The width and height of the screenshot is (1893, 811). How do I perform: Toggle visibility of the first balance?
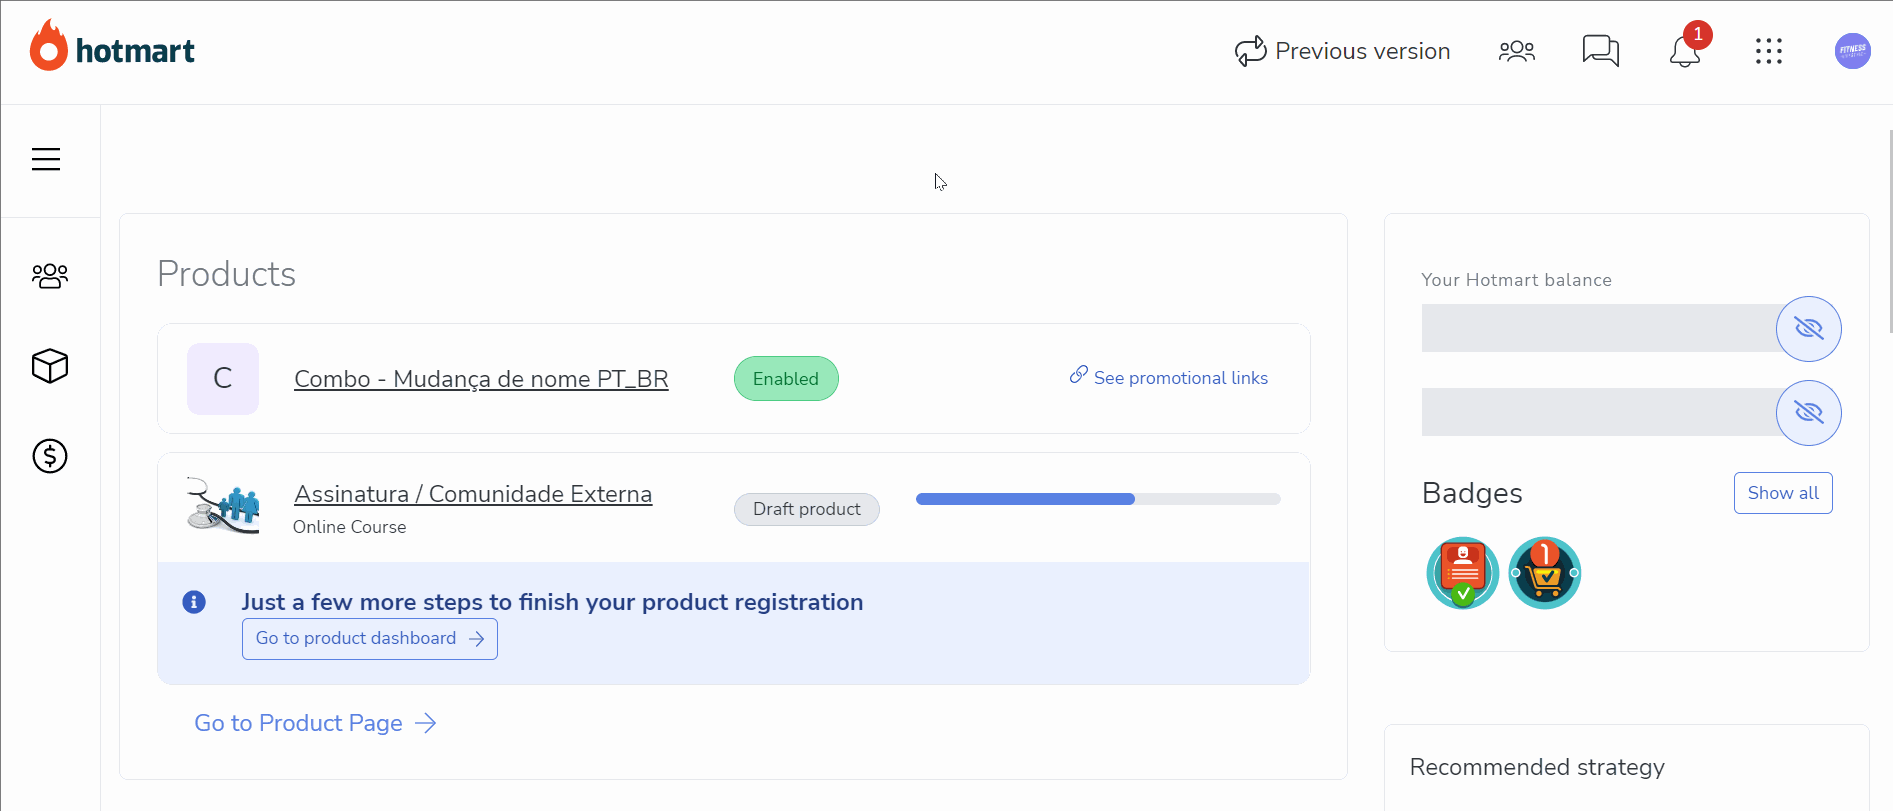[x=1808, y=329]
